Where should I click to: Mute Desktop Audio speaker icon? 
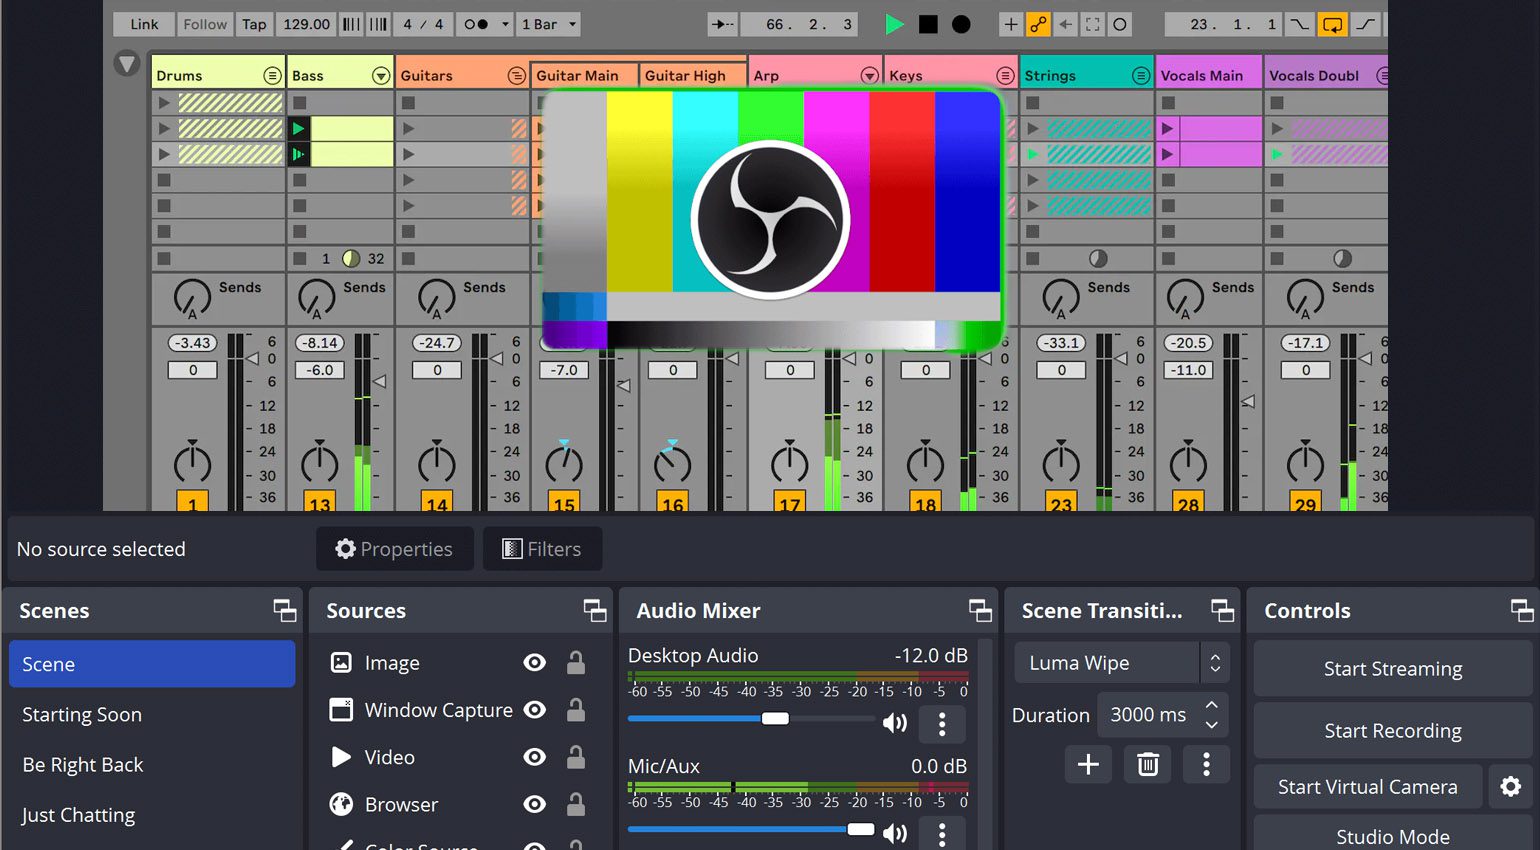tap(894, 723)
